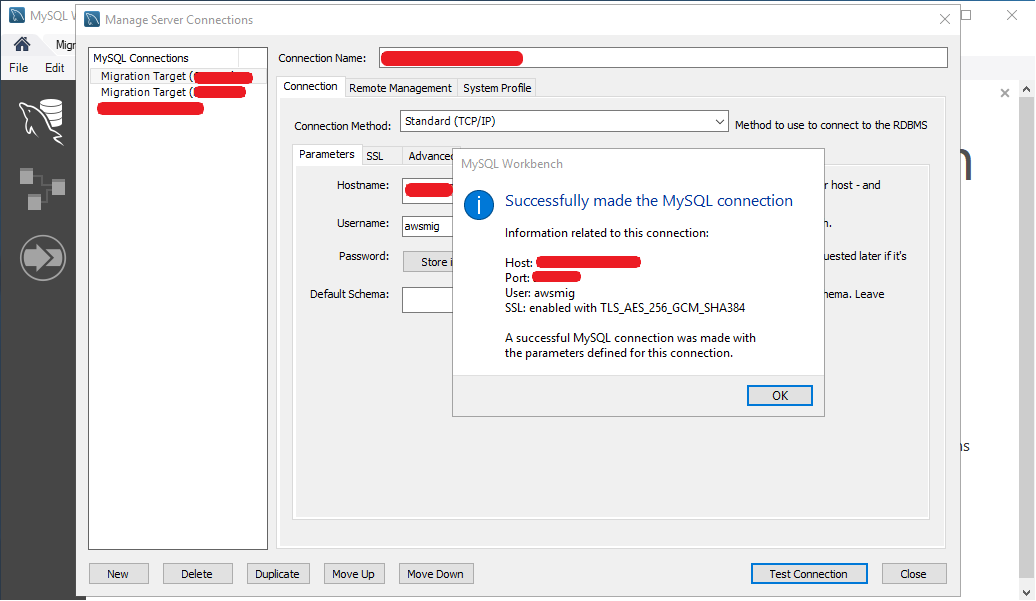The width and height of the screenshot is (1036, 601).
Task: Click the Duplicate connection button
Action: (278, 574)
